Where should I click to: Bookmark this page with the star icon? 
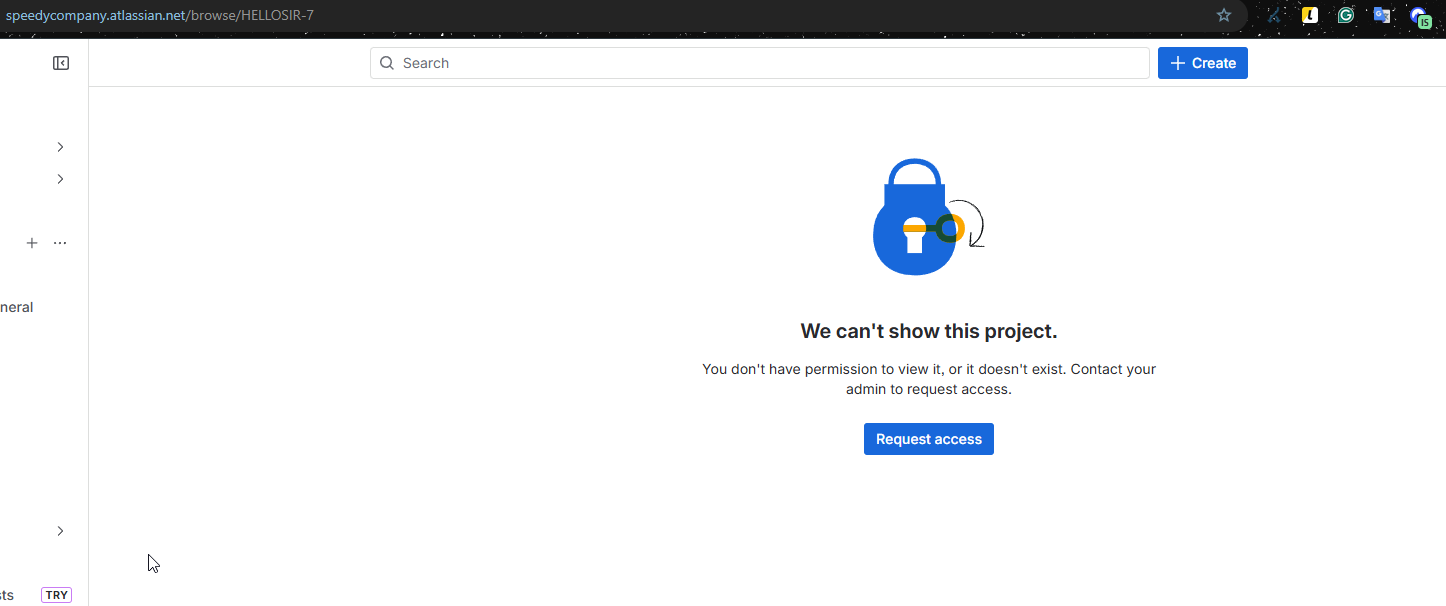(1224, 15)
